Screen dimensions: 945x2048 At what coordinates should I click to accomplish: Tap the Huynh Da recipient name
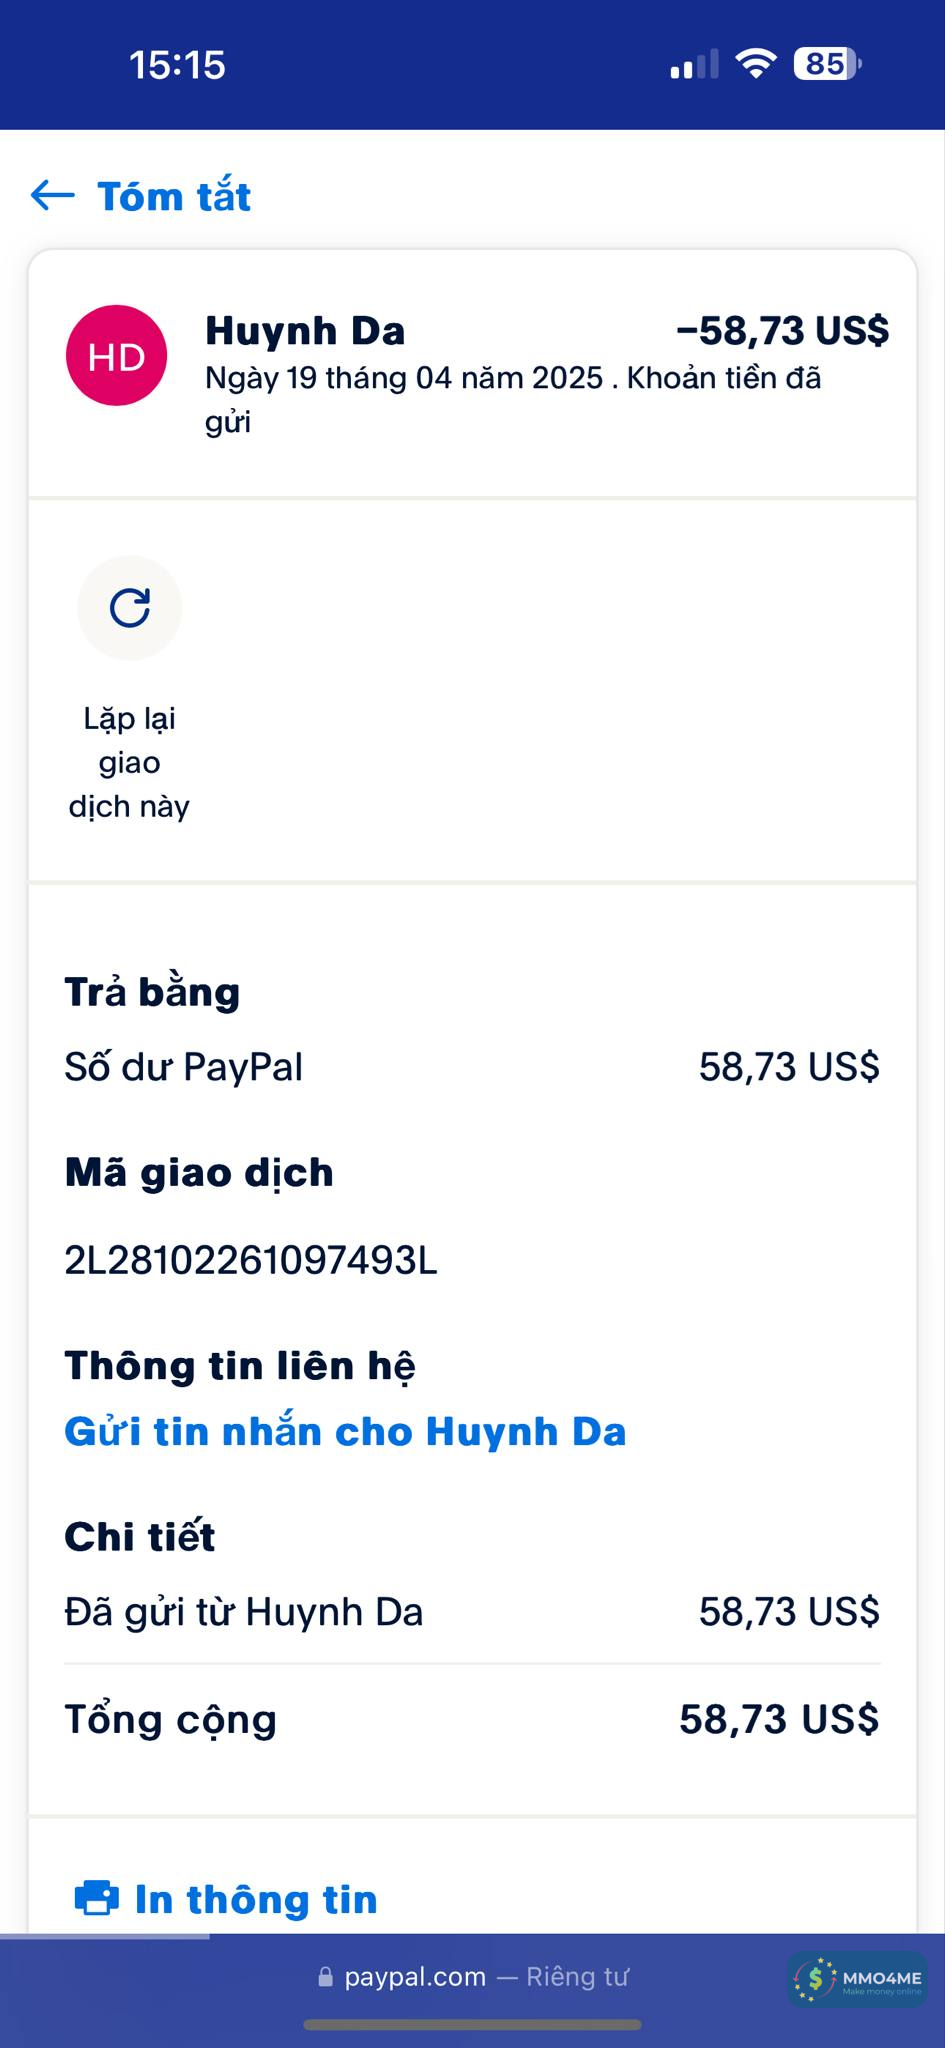(305, 331)
